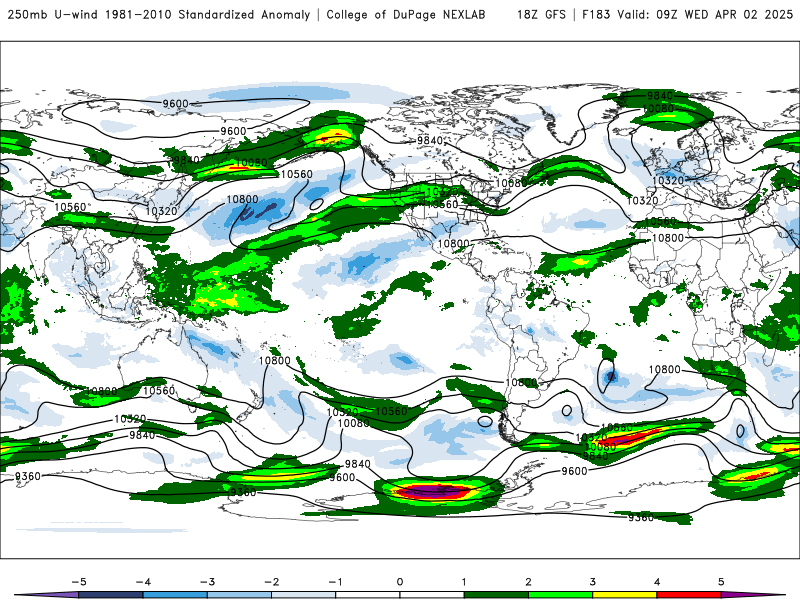The height and width of the screenshot is (600, 800).
Task: Click the '4' colorbar label
Action: tap(657, 582)
